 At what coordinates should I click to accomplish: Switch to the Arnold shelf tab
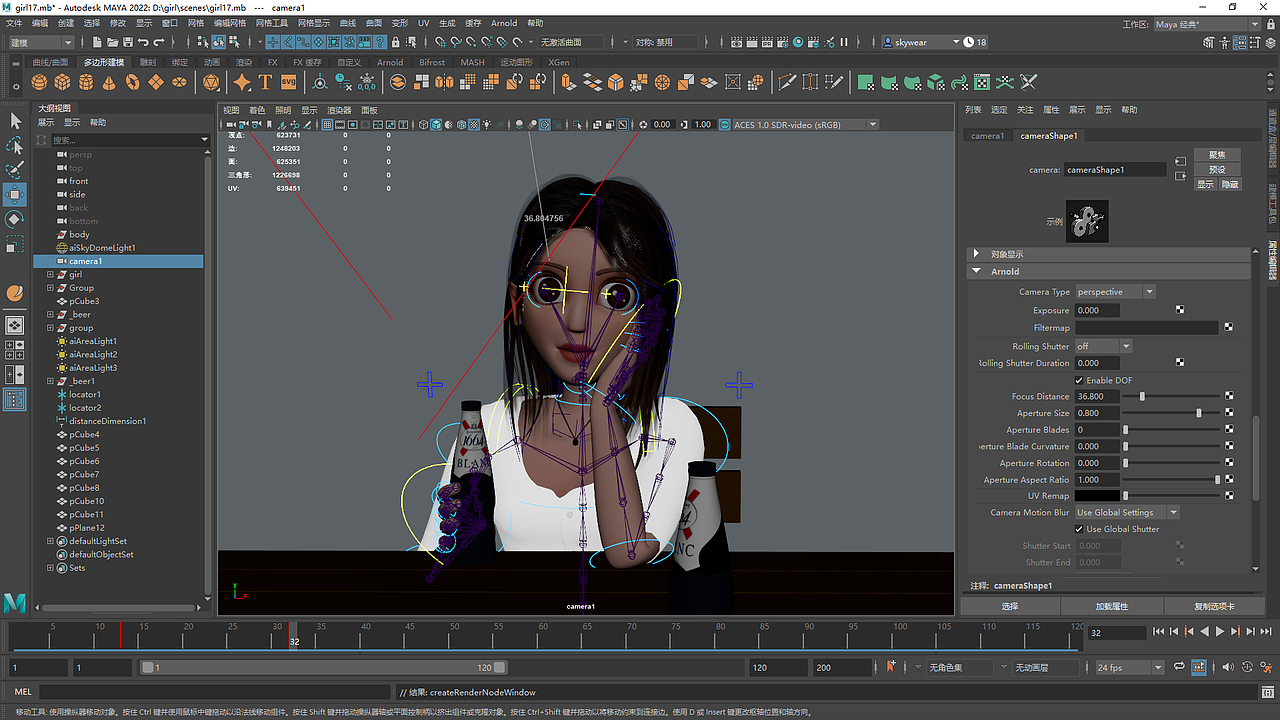pyautogui.click(x=389, y=62)
